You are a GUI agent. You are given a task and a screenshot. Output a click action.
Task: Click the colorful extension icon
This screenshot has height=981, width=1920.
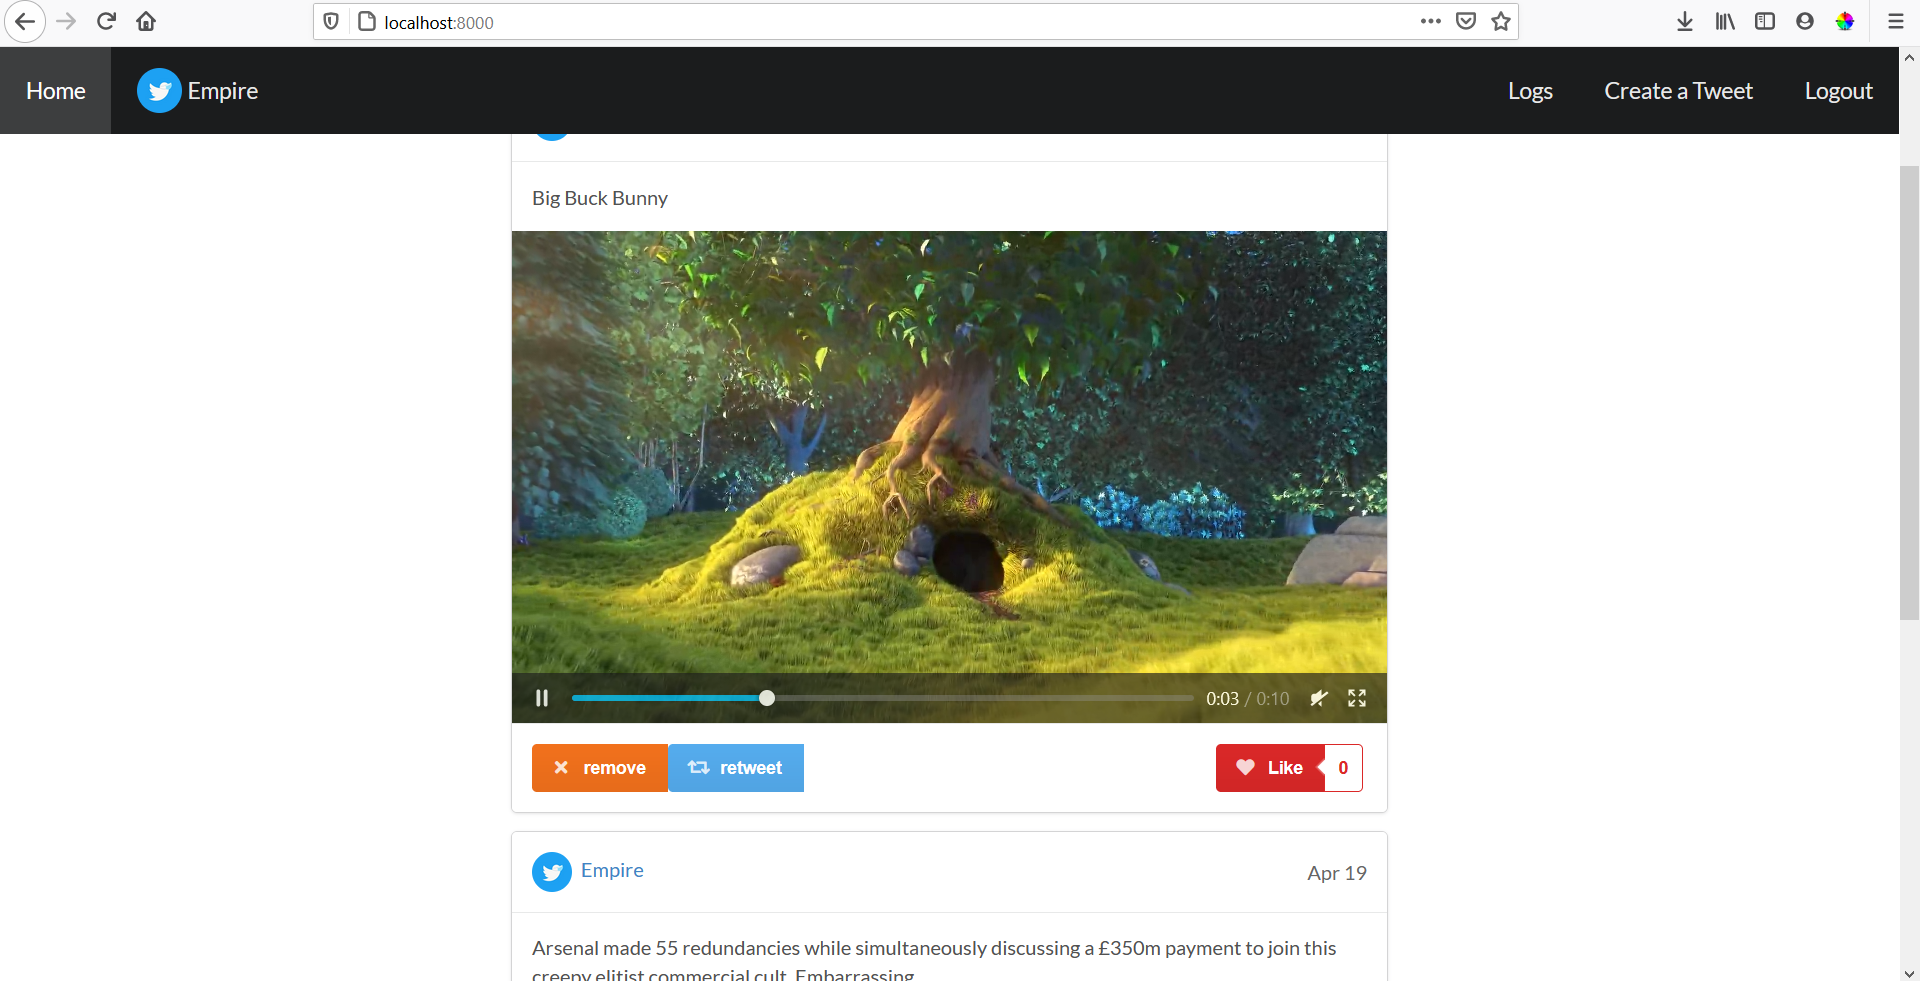tap(1845, 21)
